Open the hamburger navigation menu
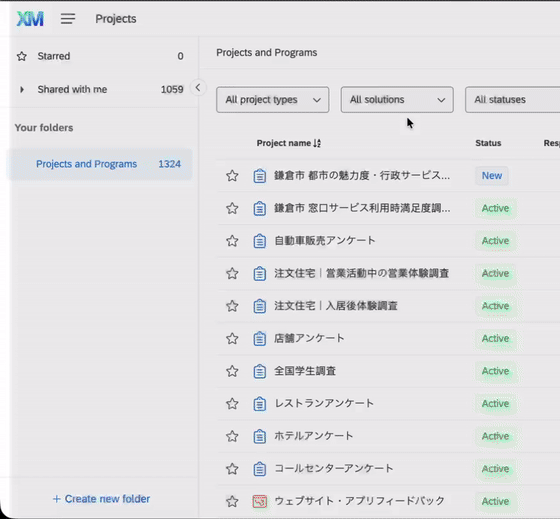This screenshot has height=519, width=560. pos(68,19)
